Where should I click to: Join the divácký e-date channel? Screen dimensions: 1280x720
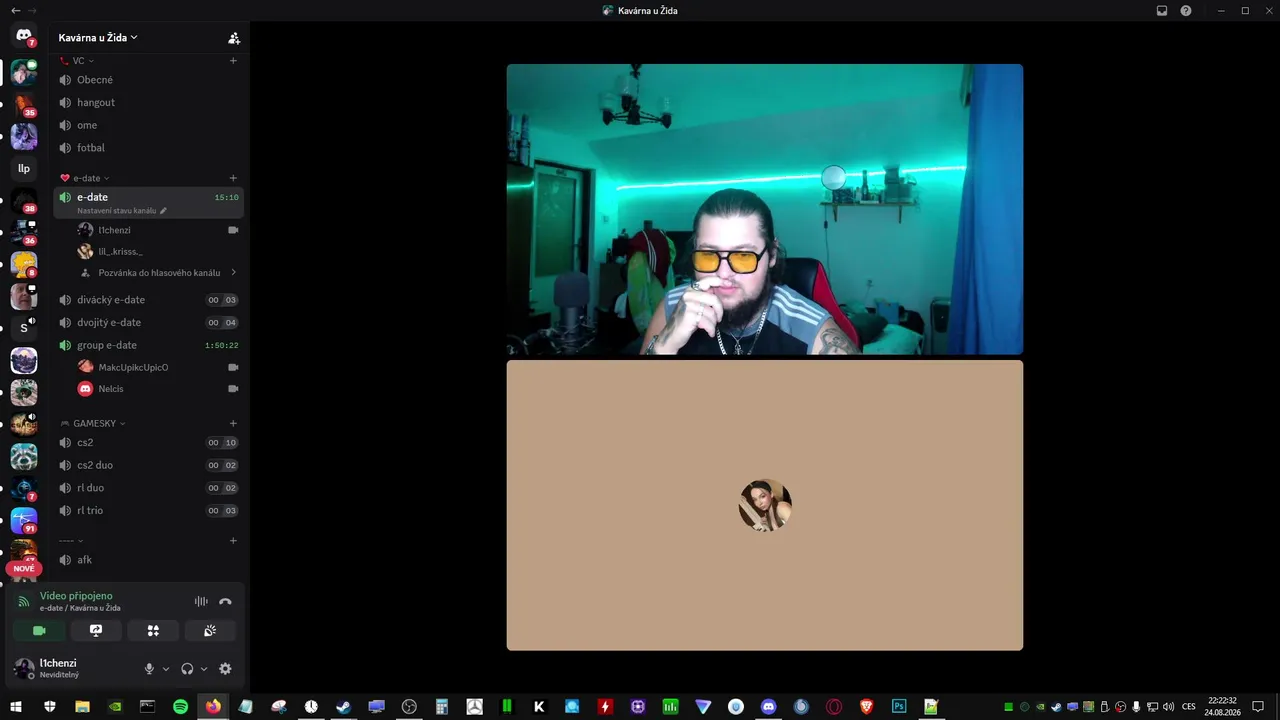(148, 300)
